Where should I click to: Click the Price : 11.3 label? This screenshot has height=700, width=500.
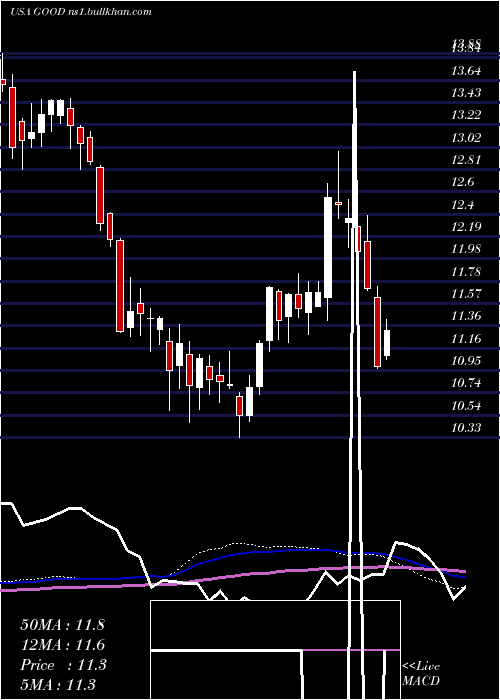coord(63,665)
